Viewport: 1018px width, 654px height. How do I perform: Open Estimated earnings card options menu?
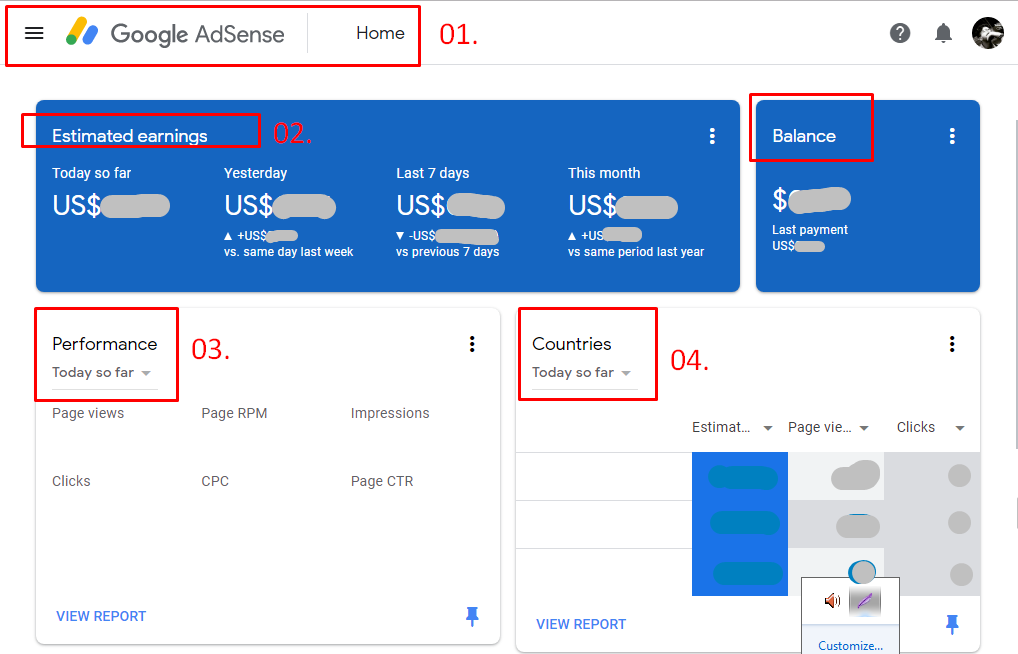tap(712, 136)
